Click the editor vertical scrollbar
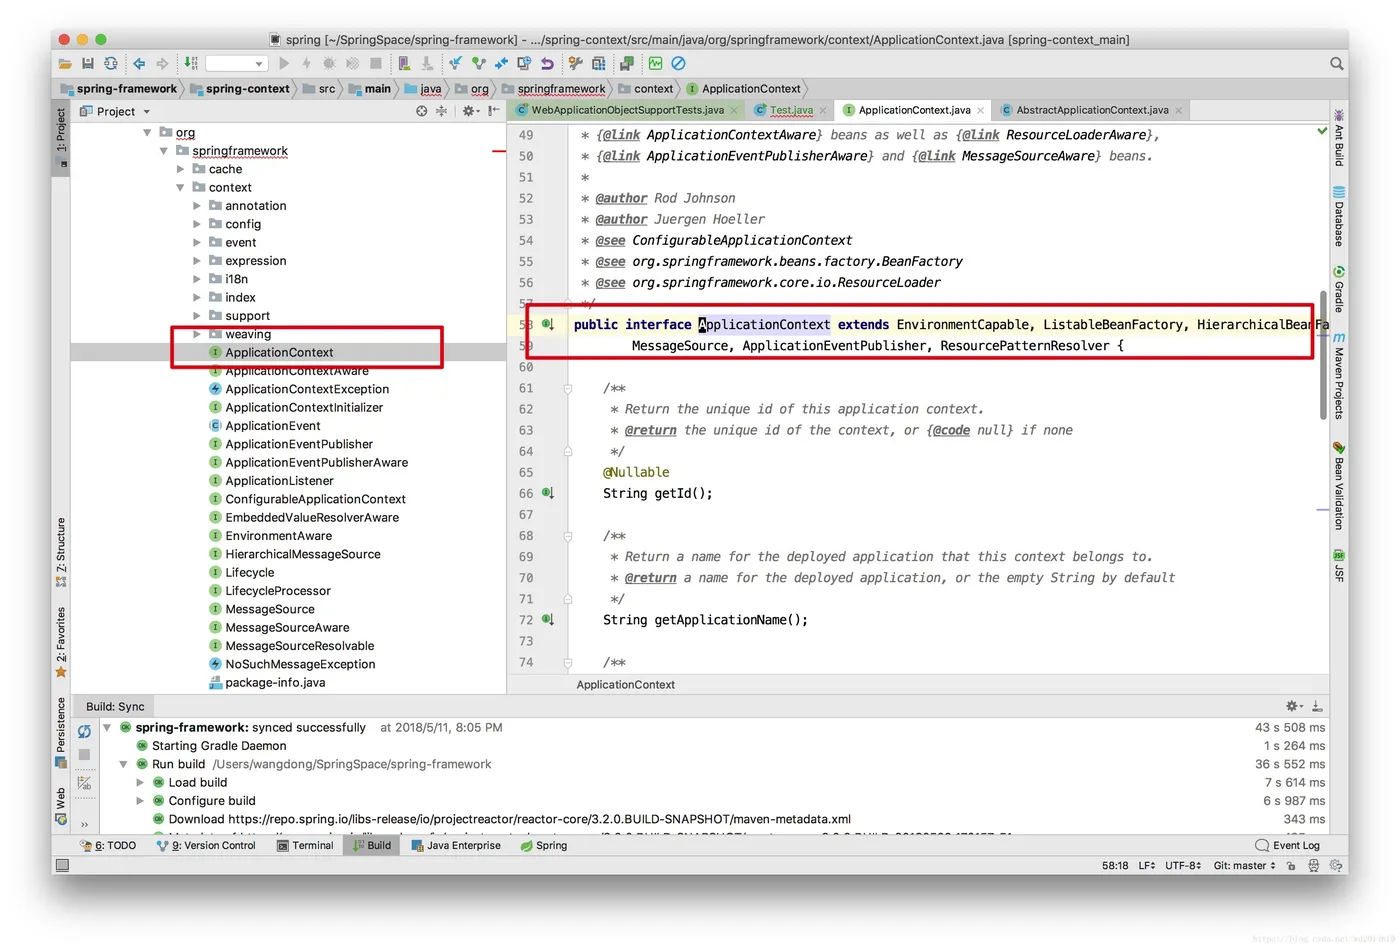Screen dimensions: 1400x948 (x=1324, y=355)
